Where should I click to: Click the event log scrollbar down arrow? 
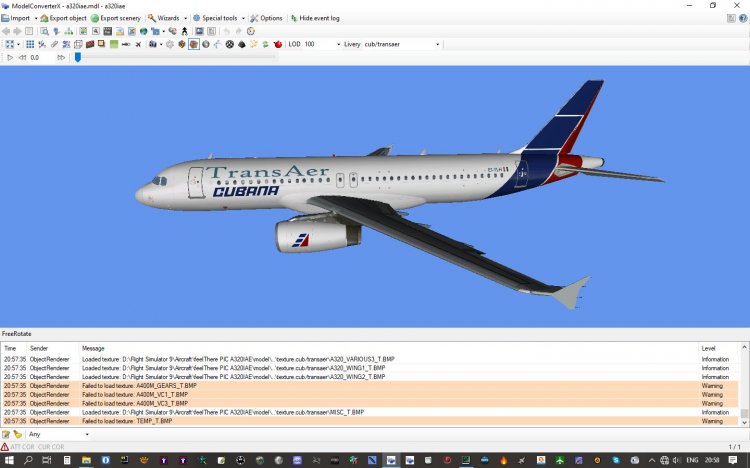coord(744,423)
